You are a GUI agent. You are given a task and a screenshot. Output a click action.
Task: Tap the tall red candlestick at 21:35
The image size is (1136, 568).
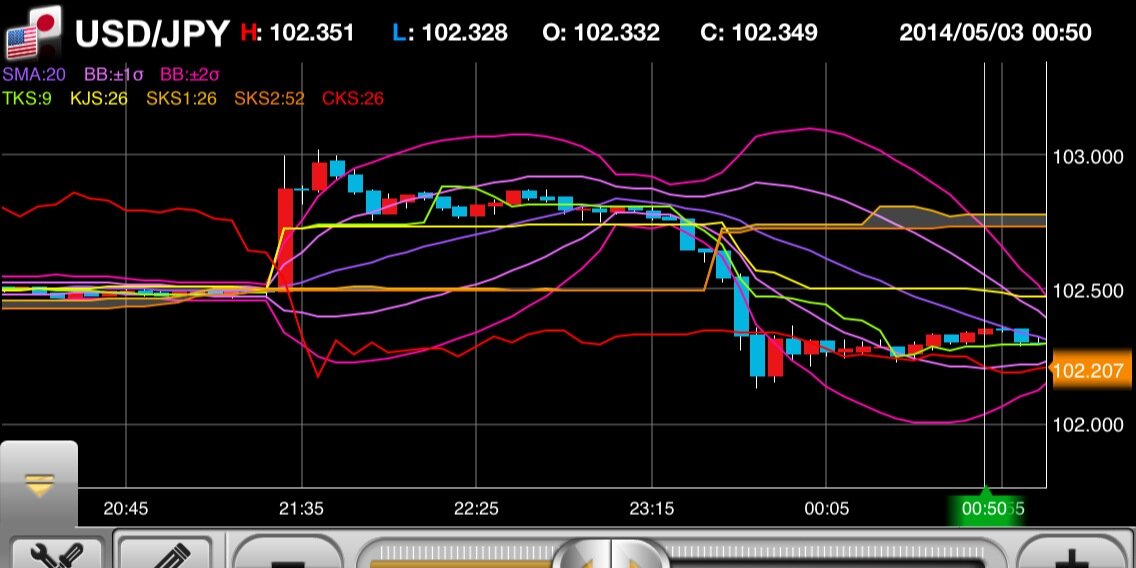[x=285, y=239]
